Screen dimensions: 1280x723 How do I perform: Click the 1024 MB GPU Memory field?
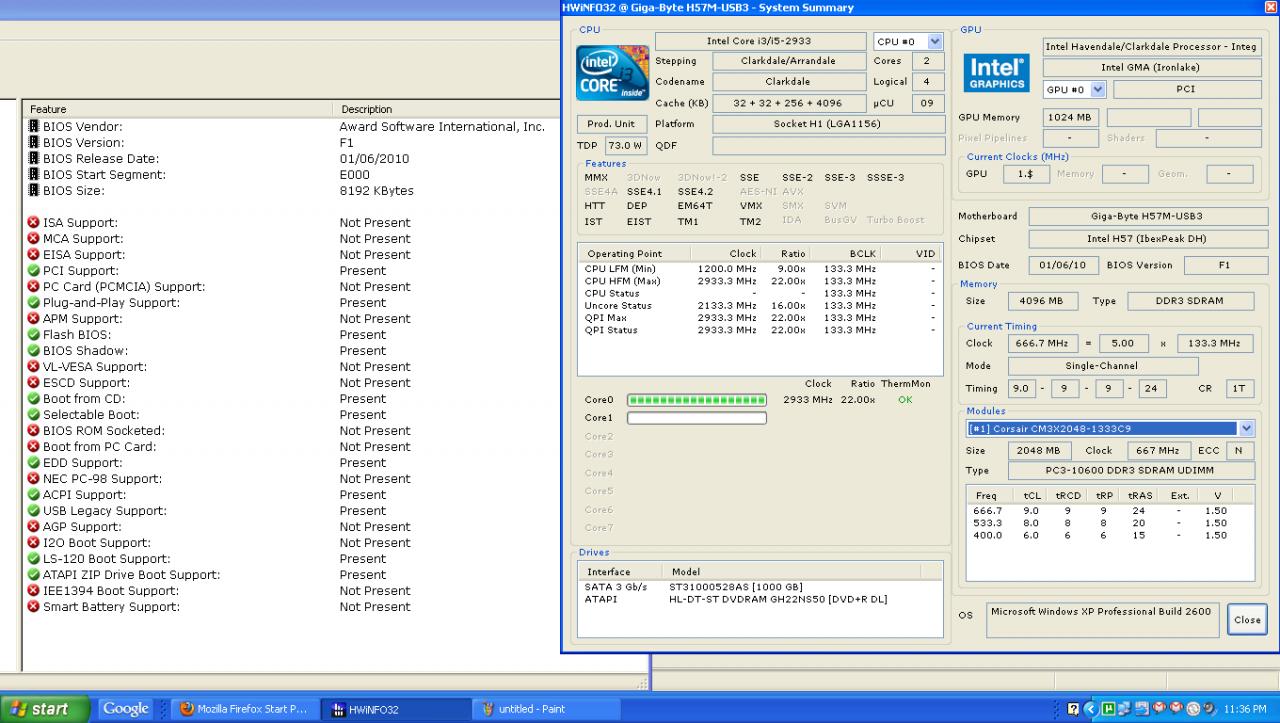(1071, 118)
